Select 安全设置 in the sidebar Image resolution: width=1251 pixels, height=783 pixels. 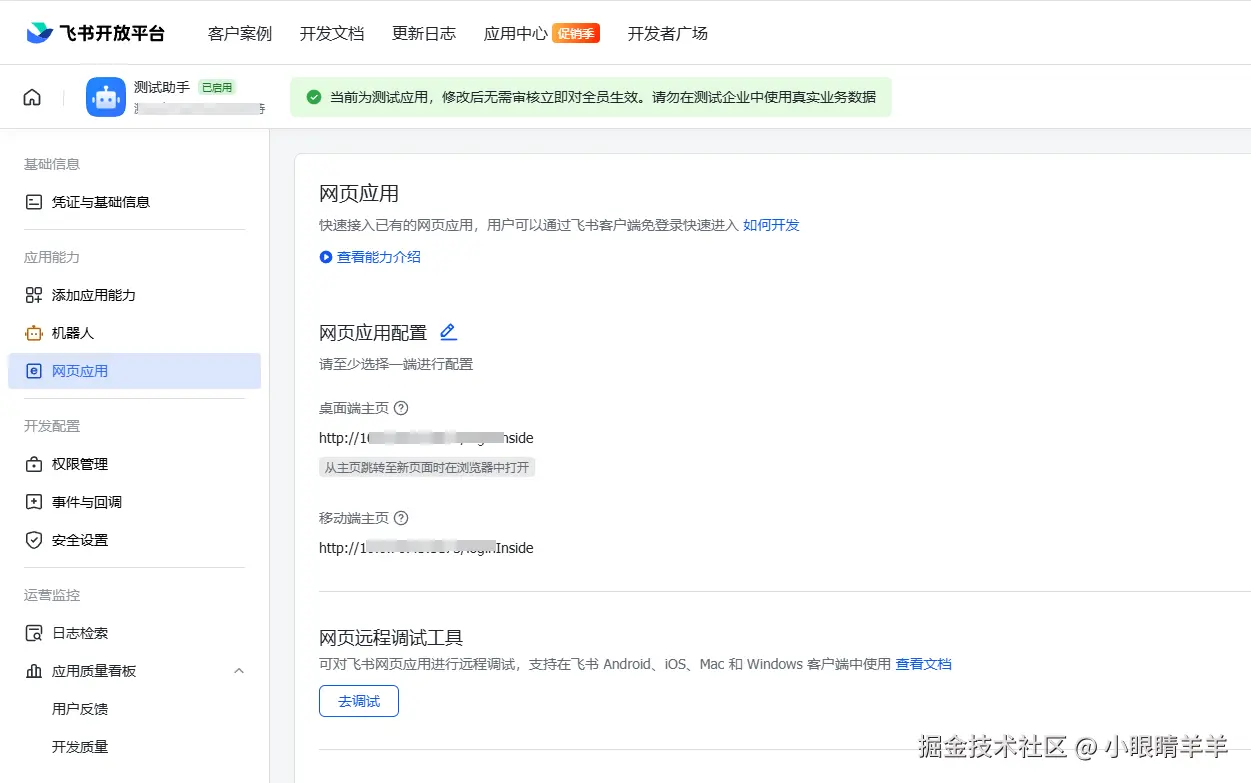click(x=134, y=540)
